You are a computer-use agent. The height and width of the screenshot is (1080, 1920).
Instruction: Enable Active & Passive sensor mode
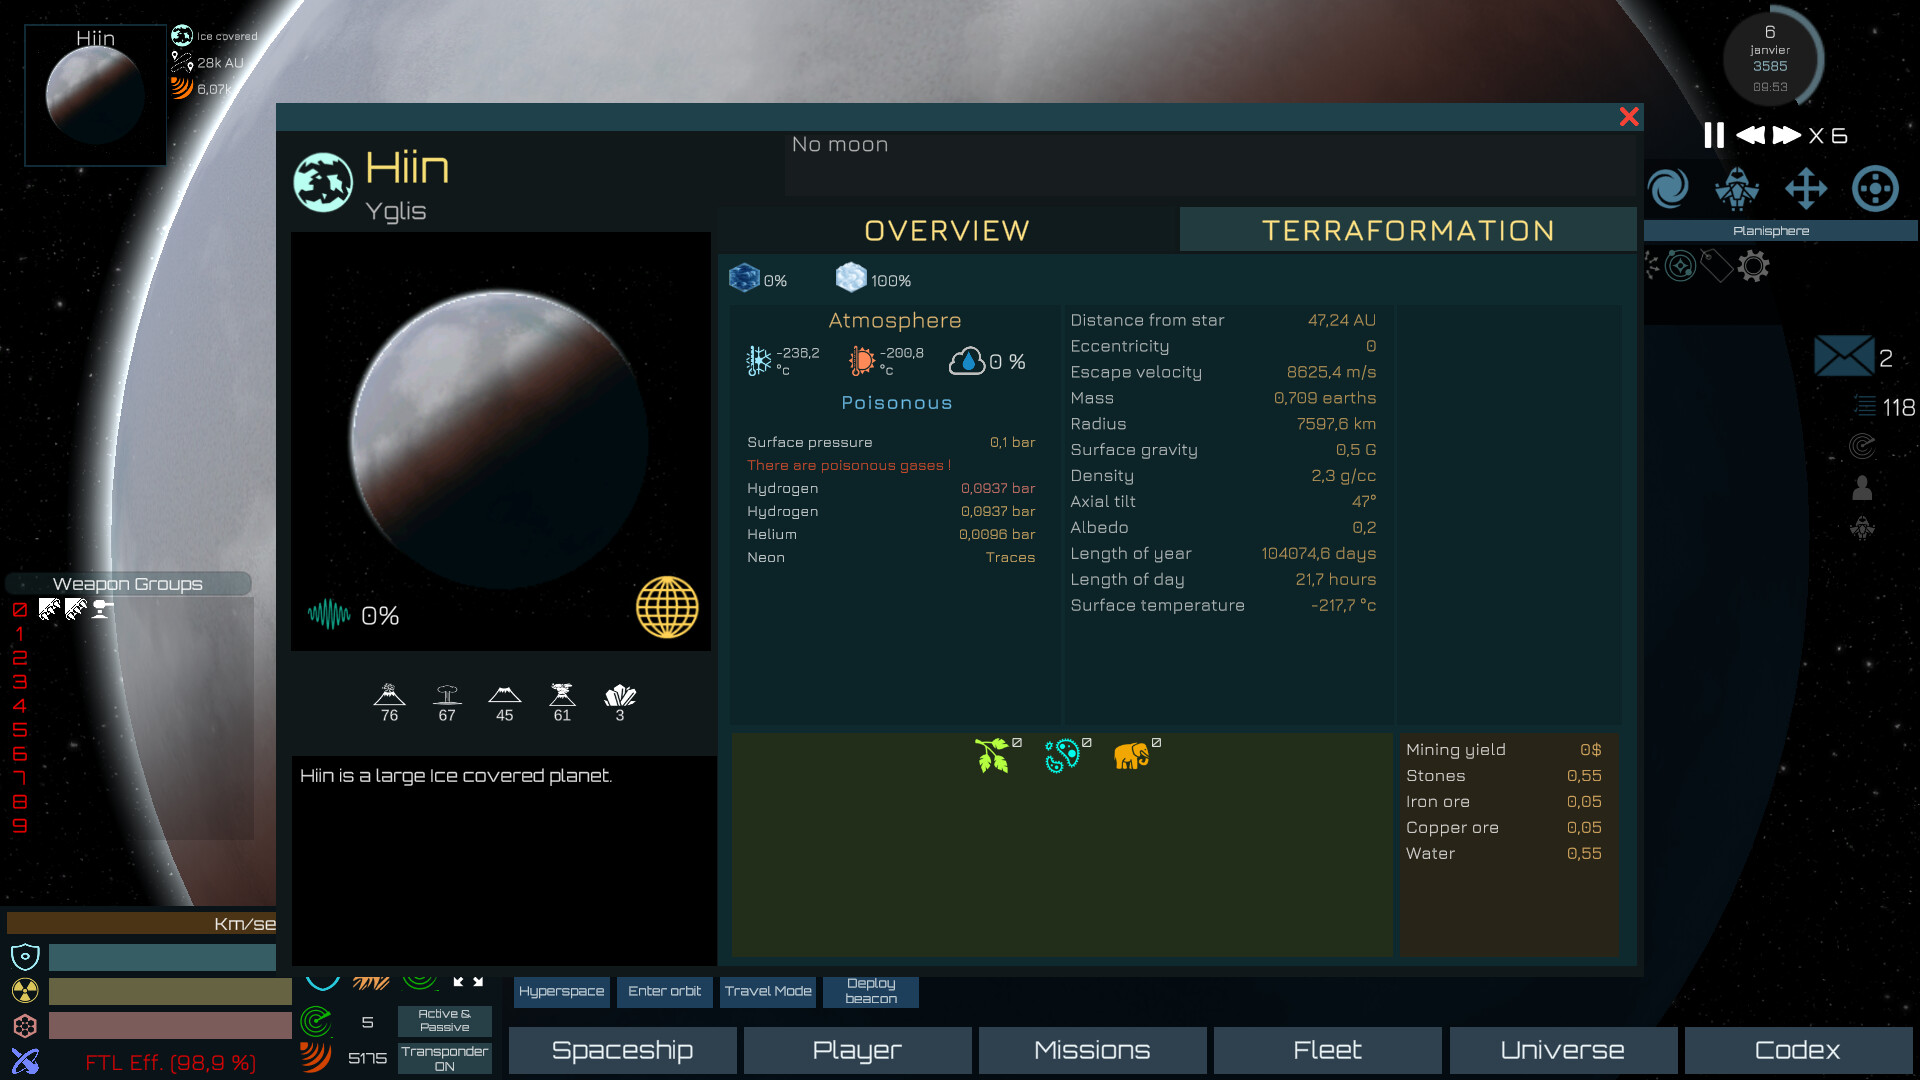[444, 1020]
